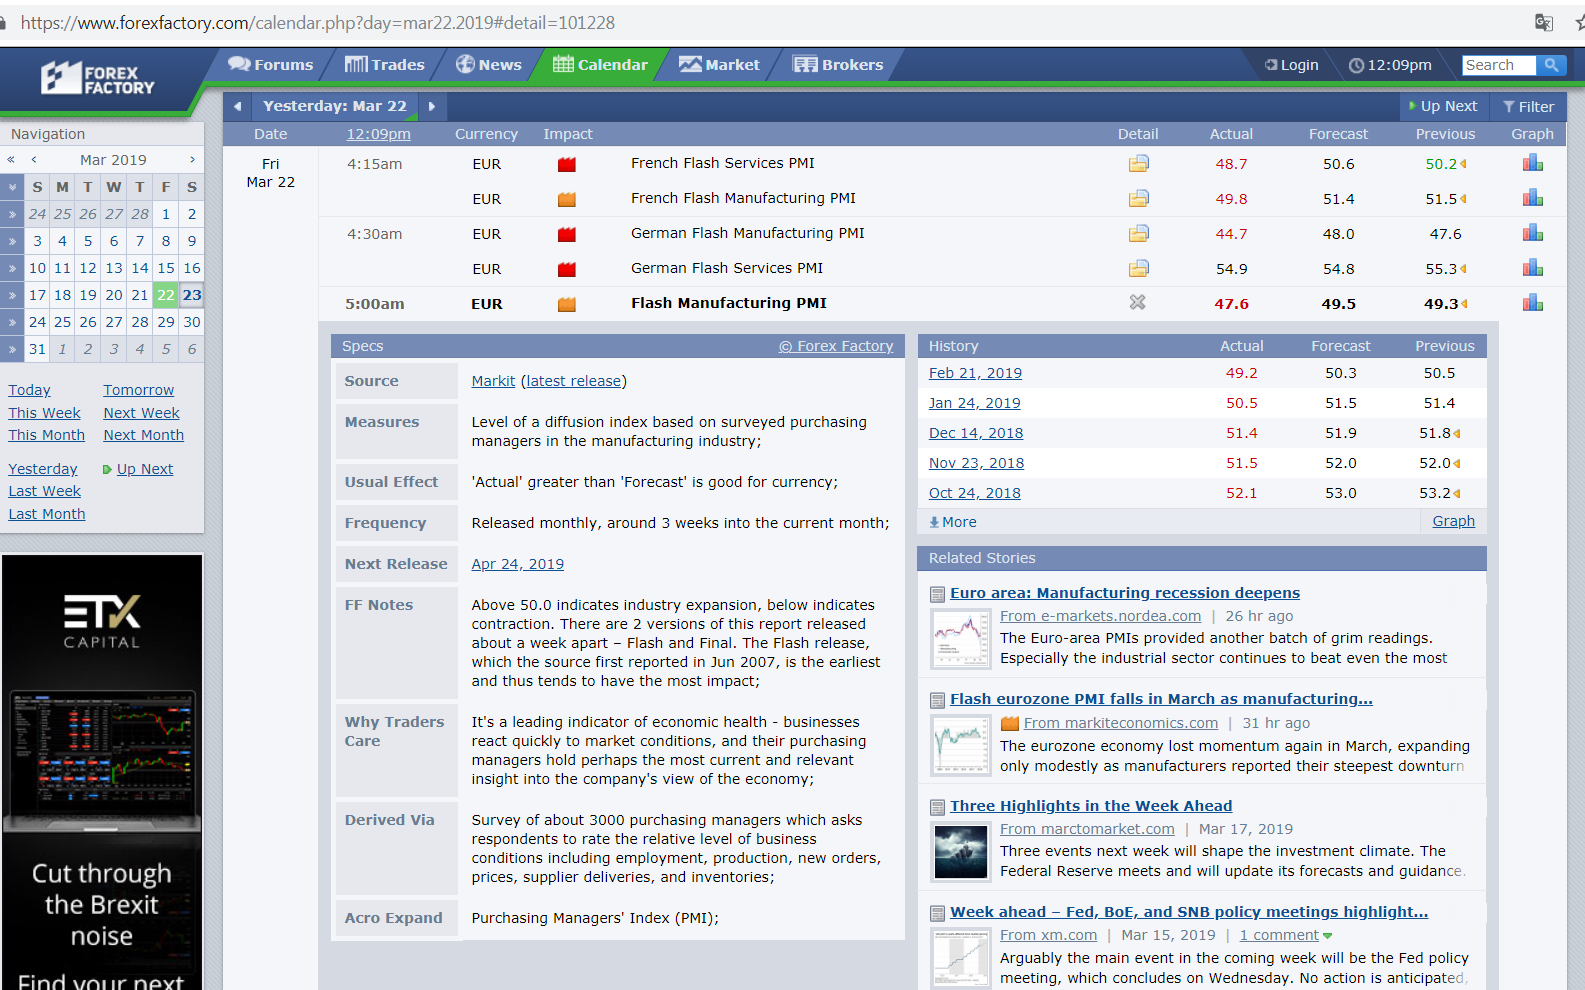Expand More history entries
The width and height of the screenshot is (1585, 990).
[x=953, y=522]
